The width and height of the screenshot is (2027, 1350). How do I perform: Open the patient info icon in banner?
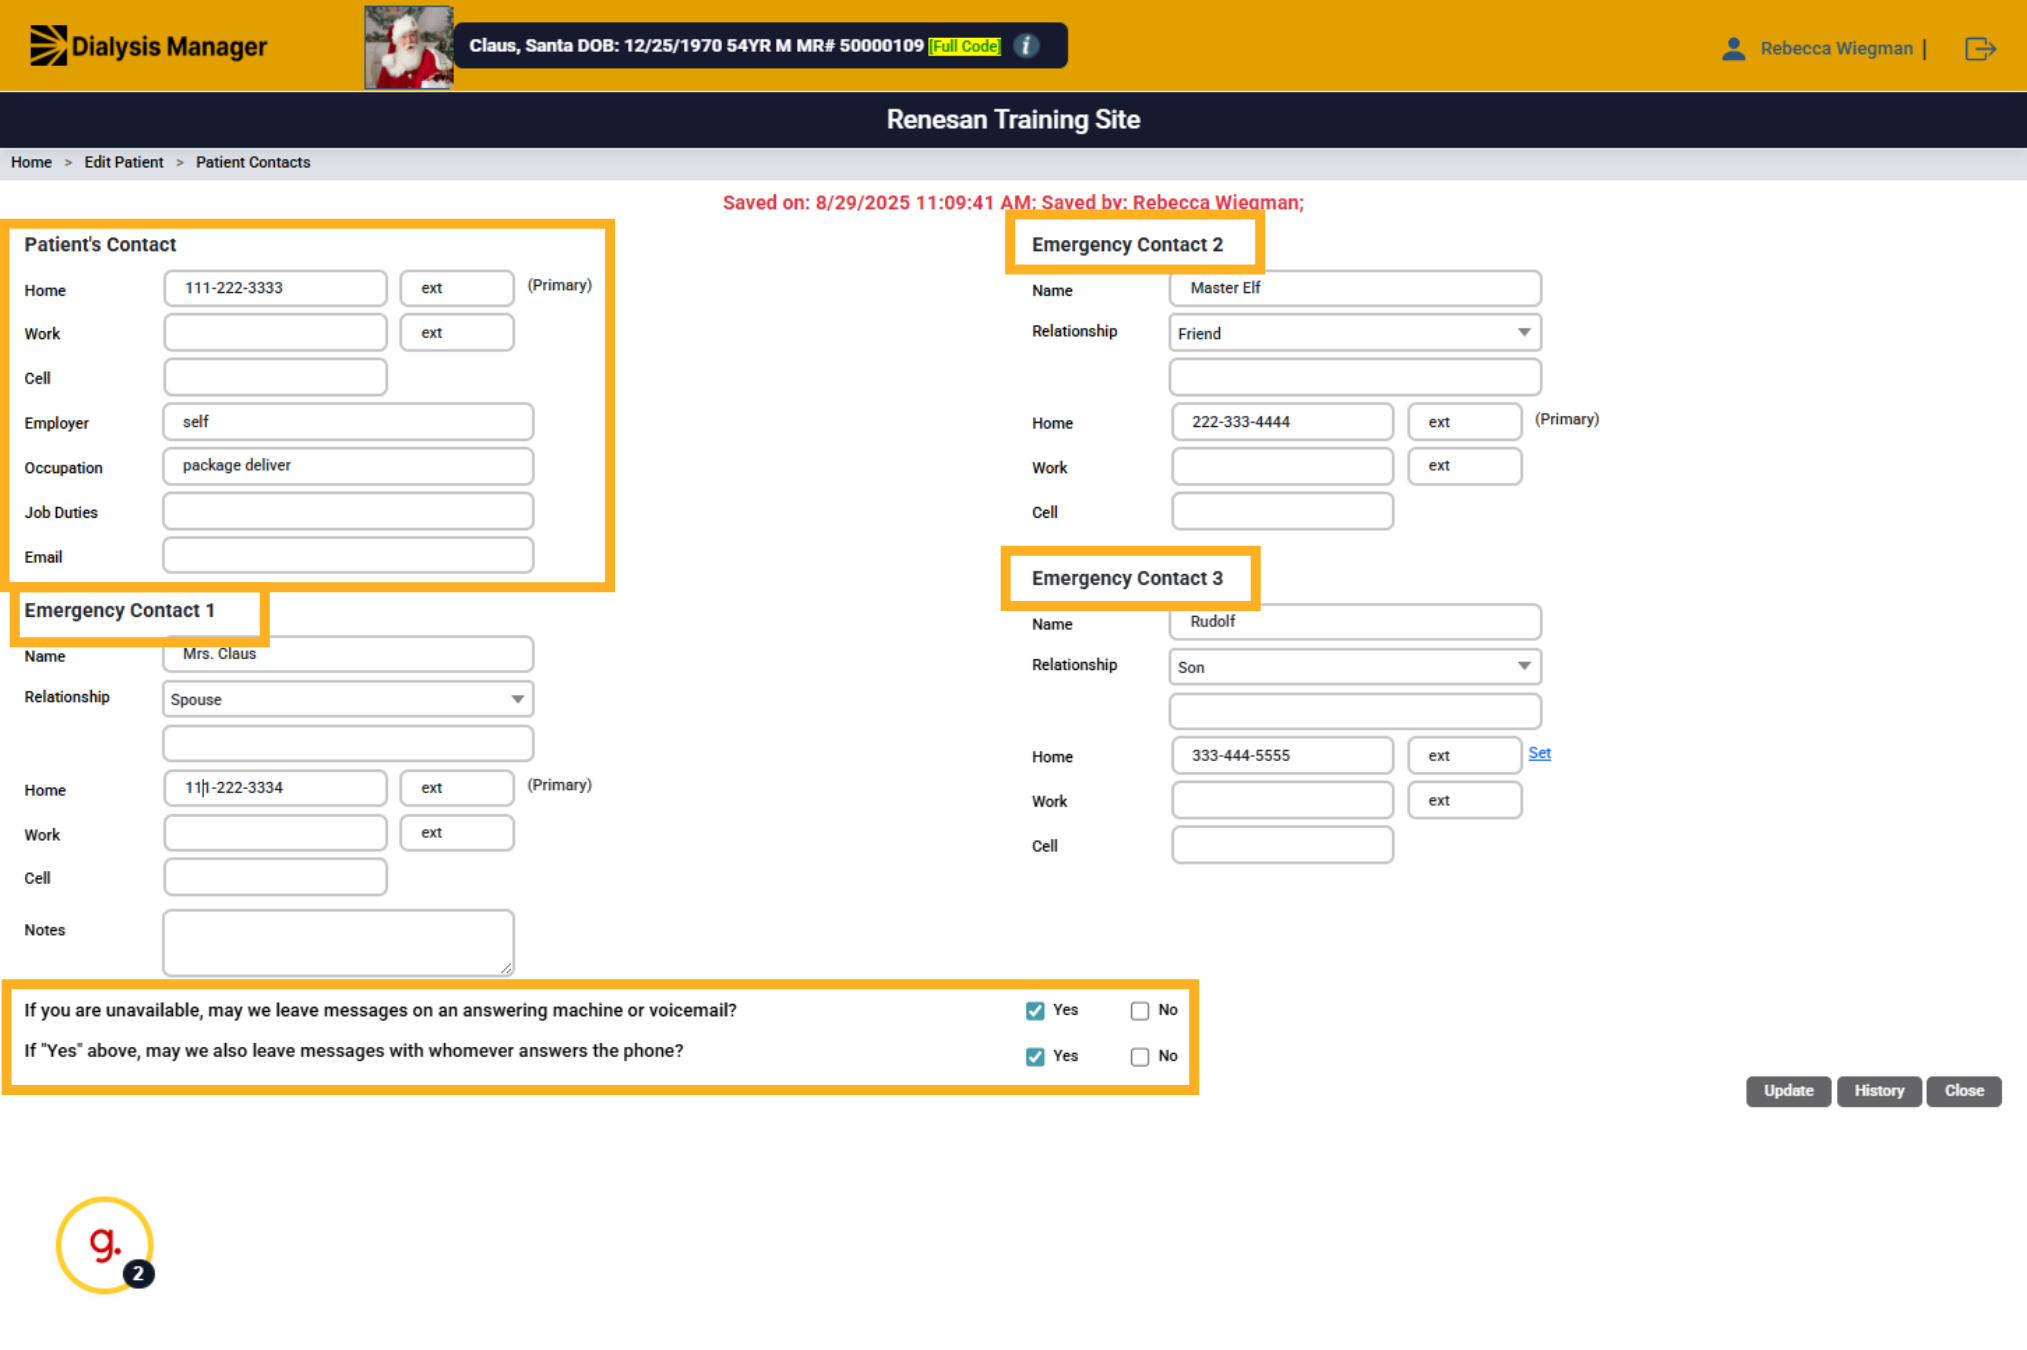point(1026,46)
